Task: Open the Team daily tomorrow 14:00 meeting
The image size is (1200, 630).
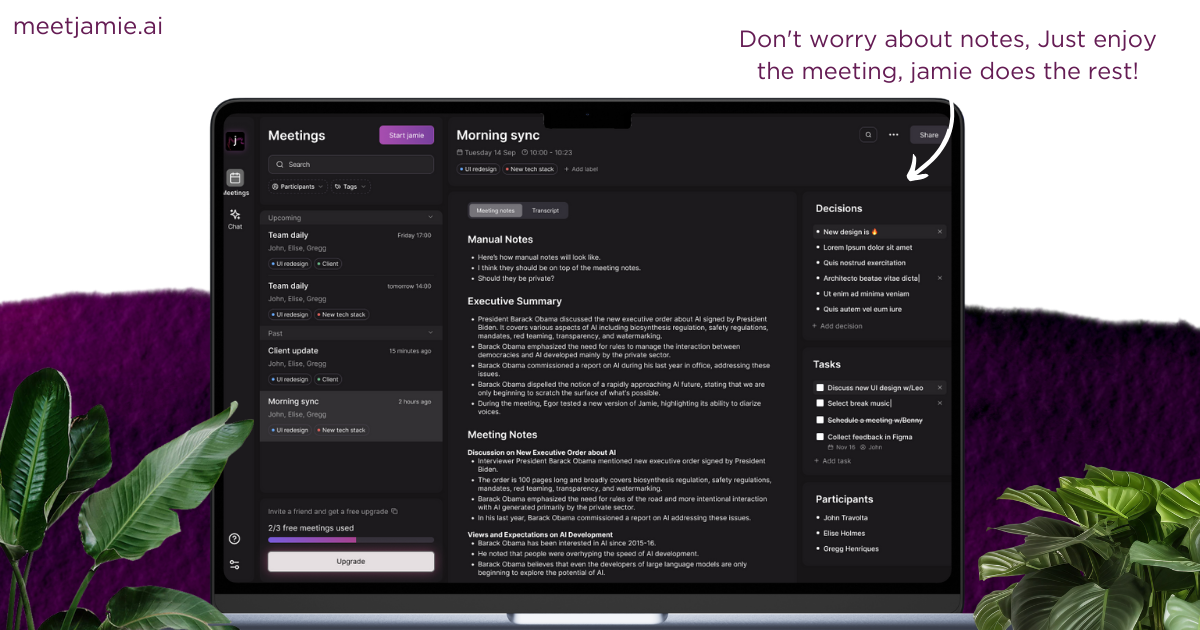Action: (x=351, y=300)
